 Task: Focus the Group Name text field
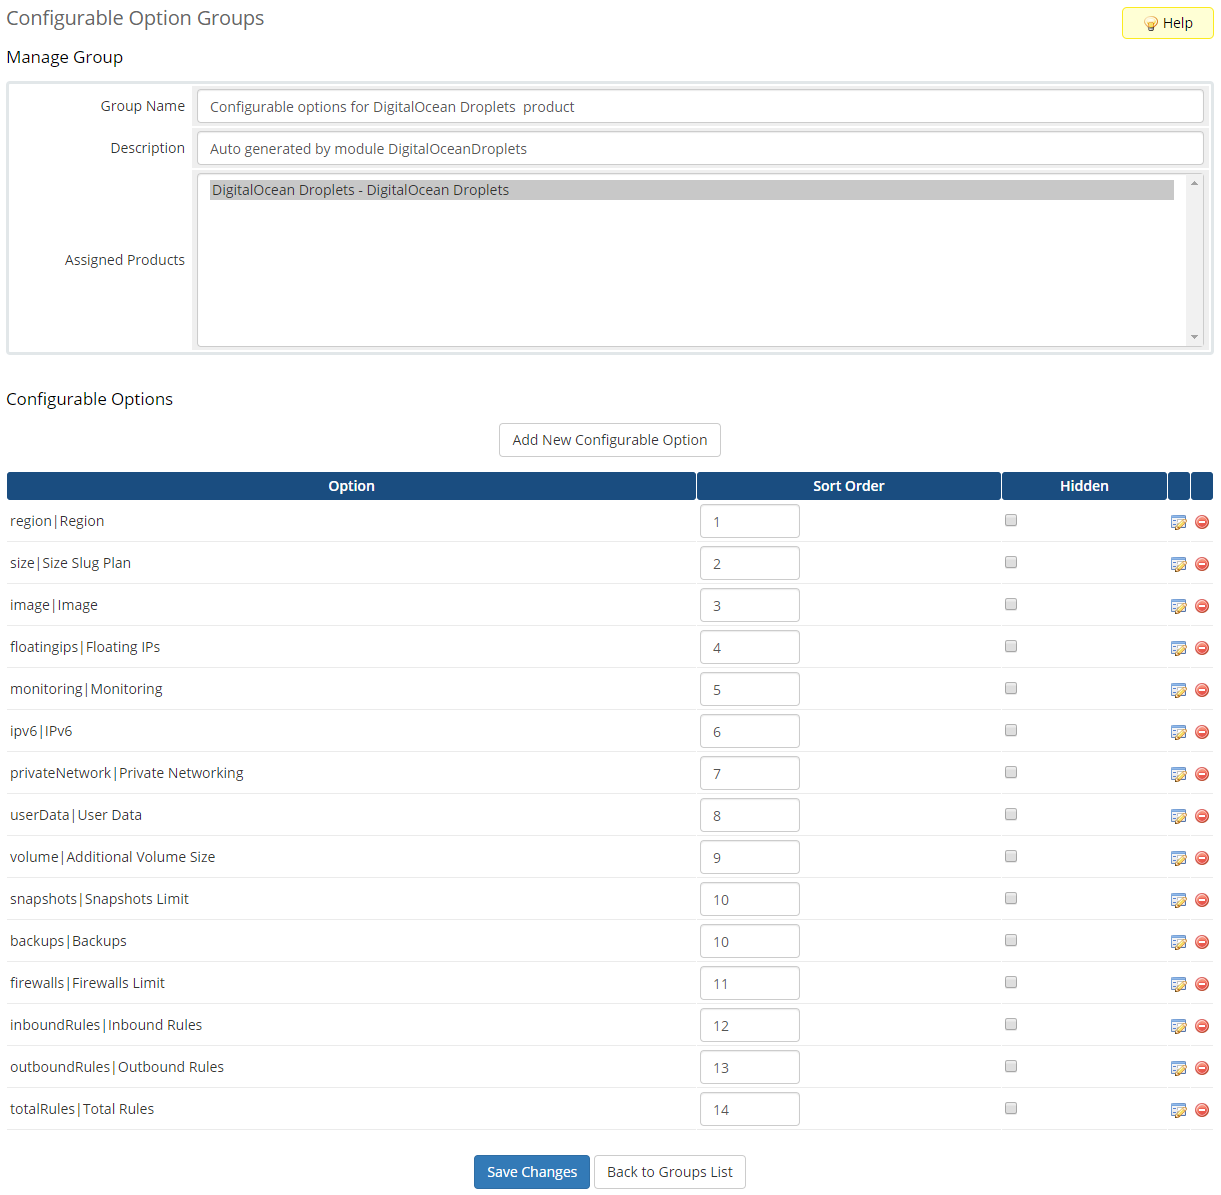[x=700, y=107]
